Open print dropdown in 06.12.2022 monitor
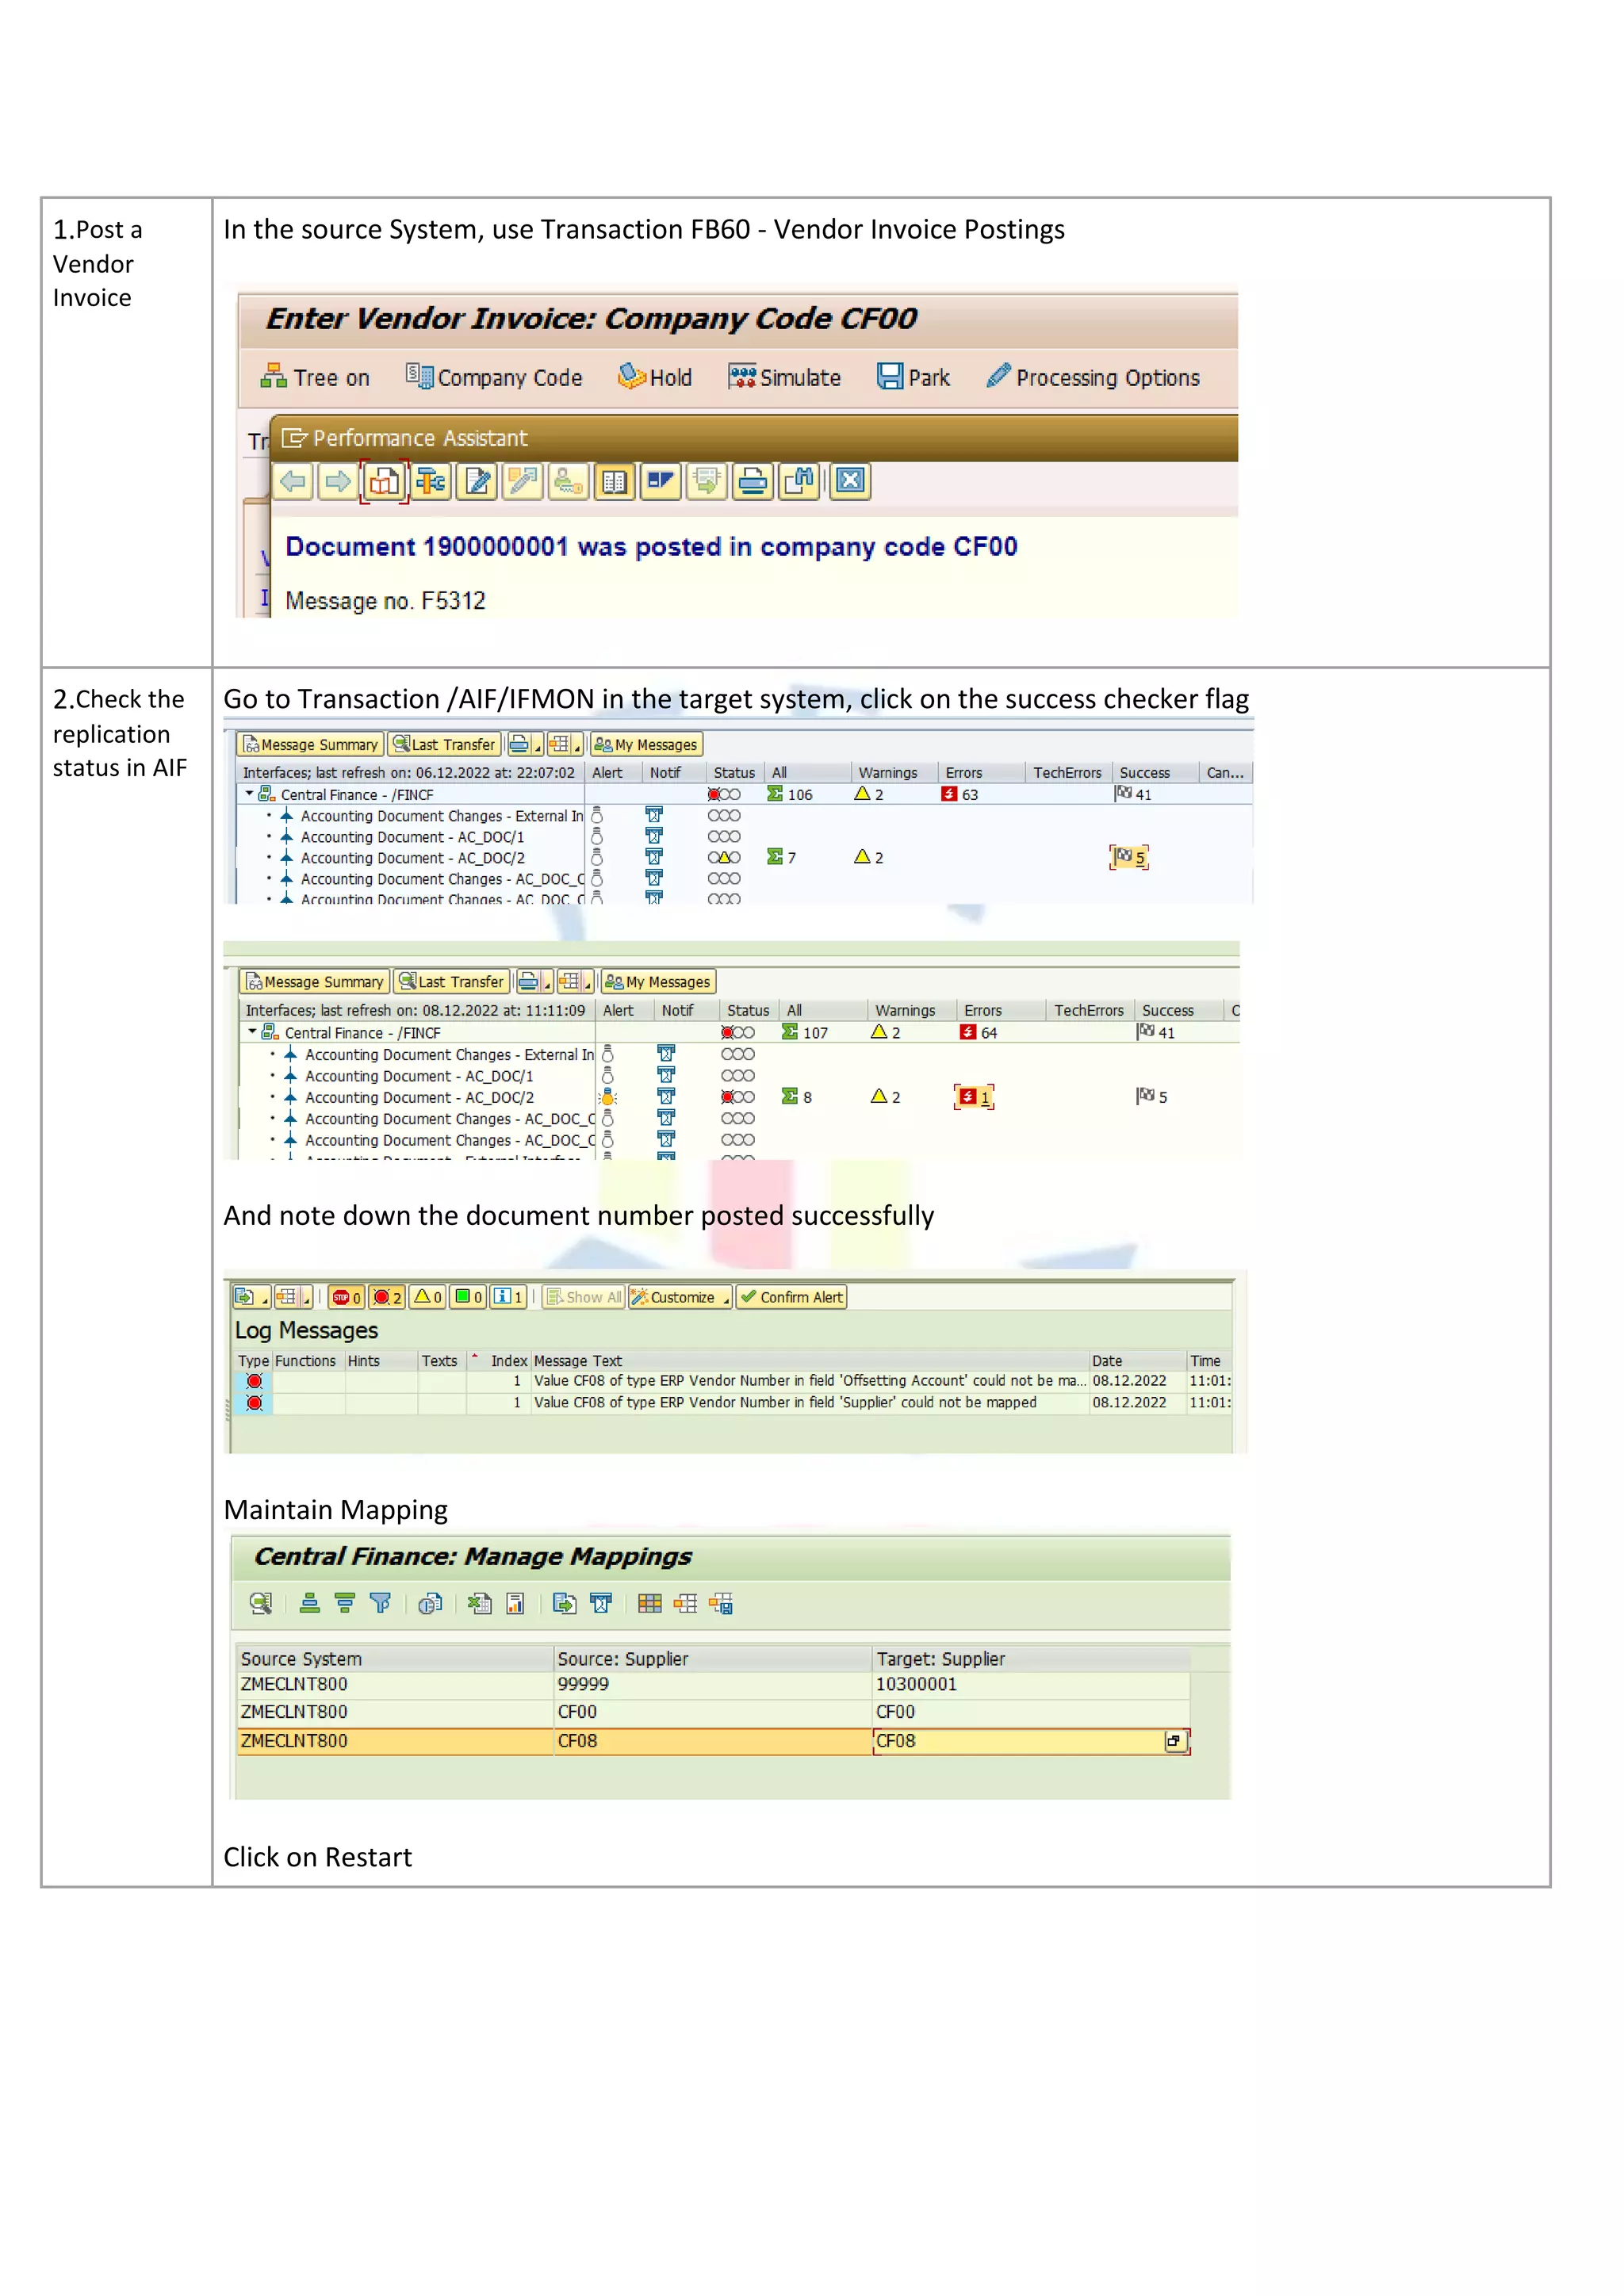Image resolution: width=1624 pixels, height=2296 pixels. point(524,745)
